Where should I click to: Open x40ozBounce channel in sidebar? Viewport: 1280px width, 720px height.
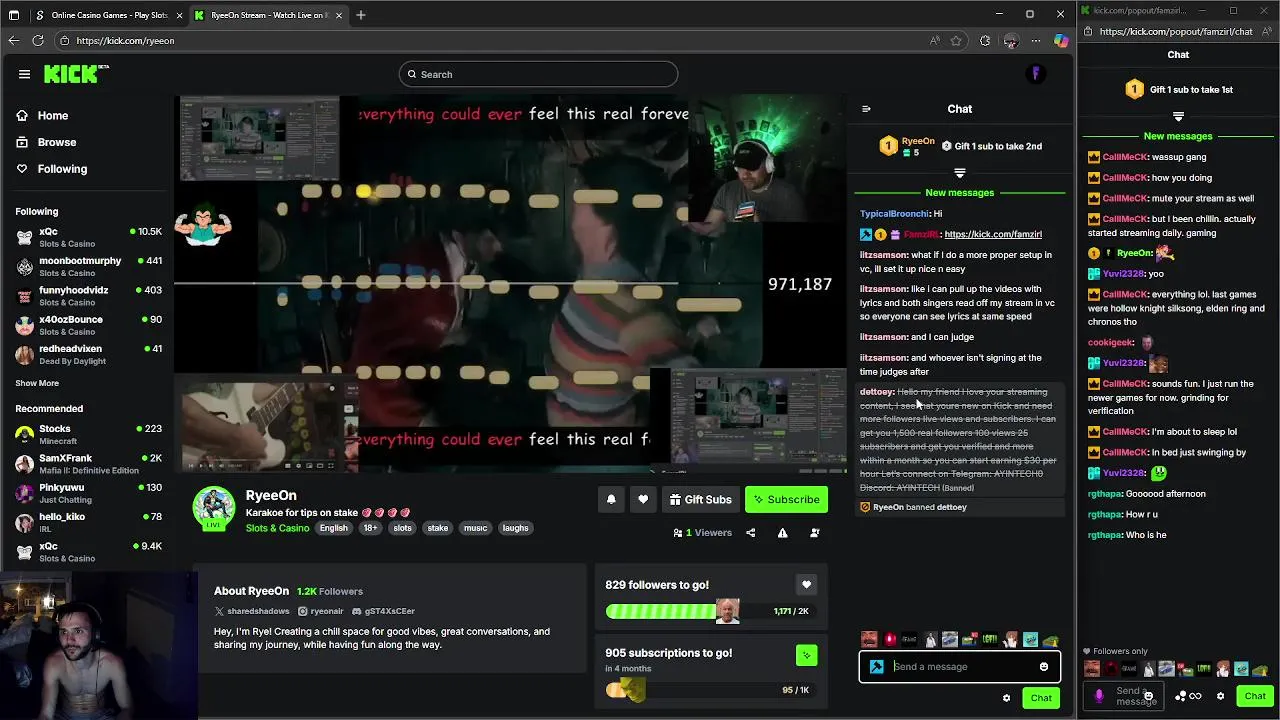pyautogui.click(x=89, y=325)
